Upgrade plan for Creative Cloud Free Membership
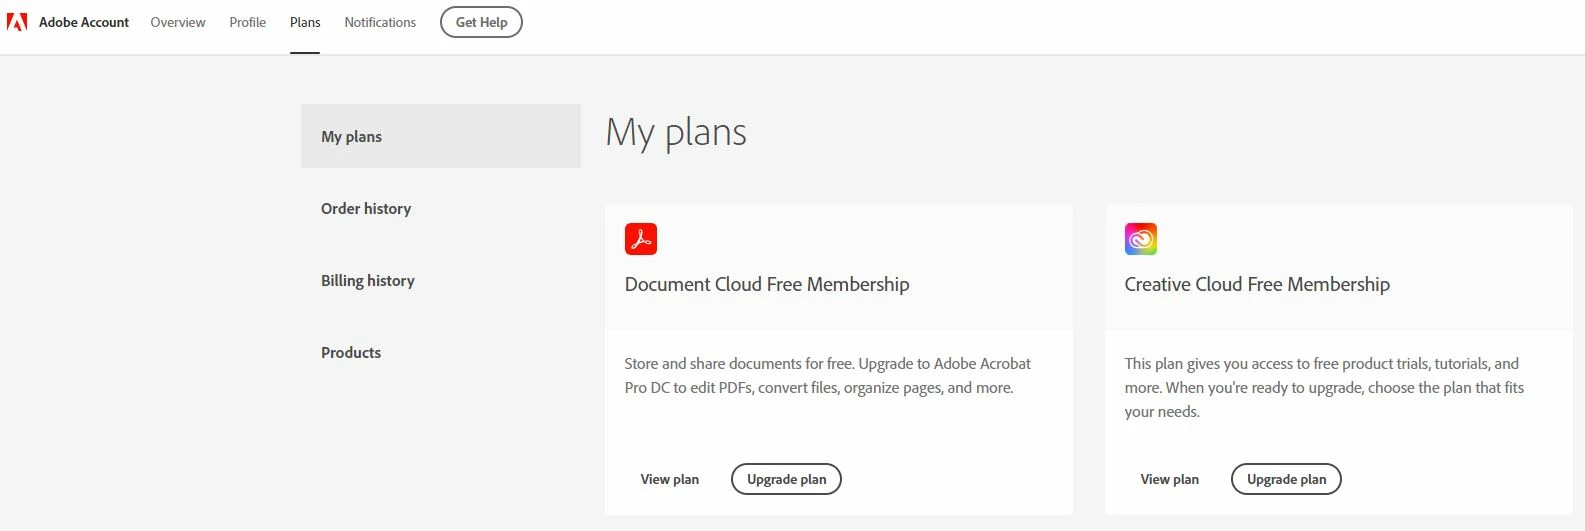 [1287, 479]
